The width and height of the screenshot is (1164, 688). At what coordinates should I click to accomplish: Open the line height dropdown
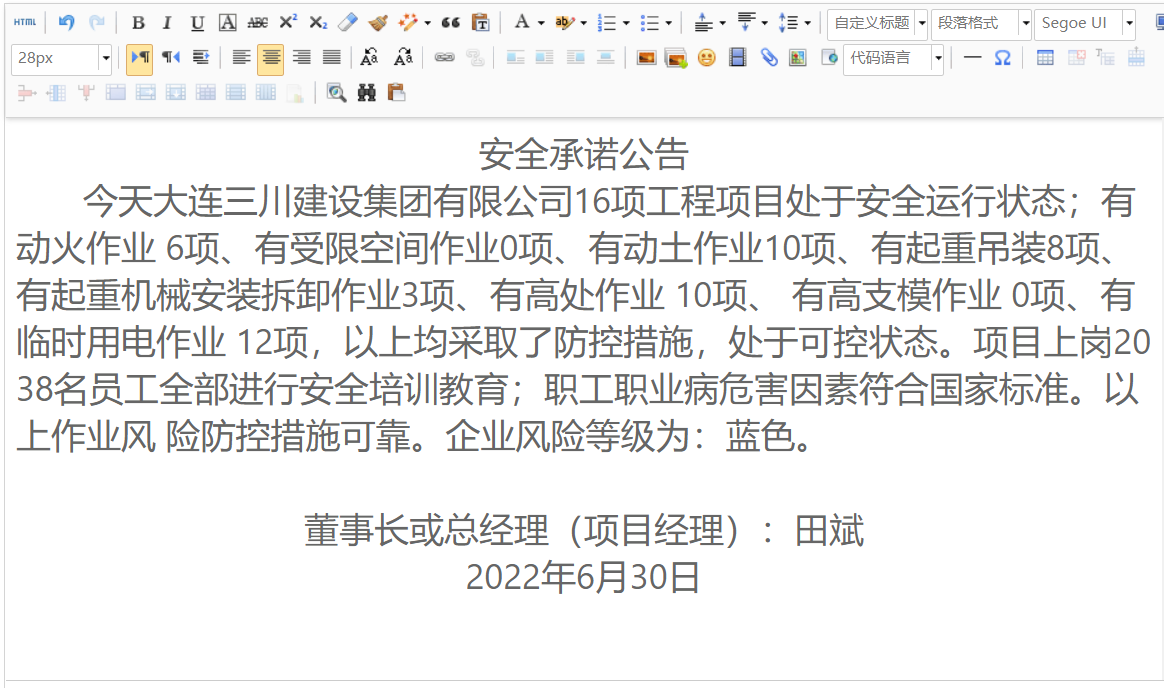tap(807, 23)
